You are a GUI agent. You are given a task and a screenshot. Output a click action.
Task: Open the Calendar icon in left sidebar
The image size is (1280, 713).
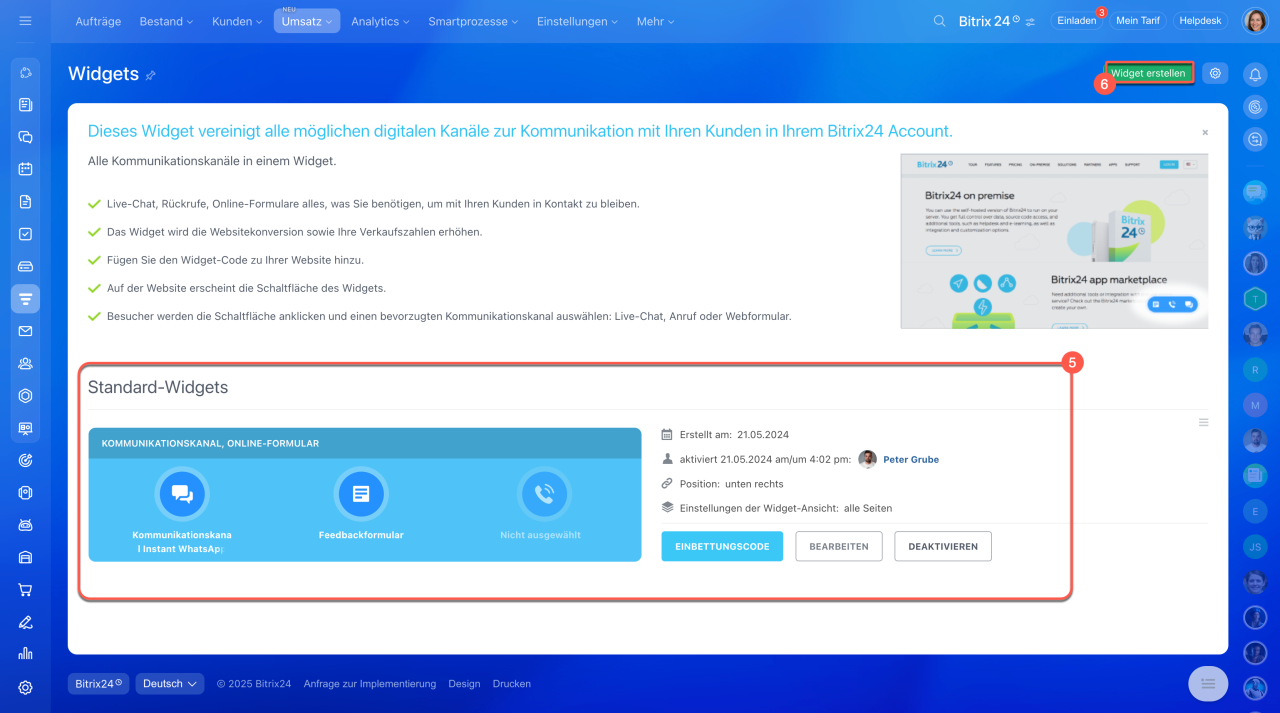coord(26,169)
